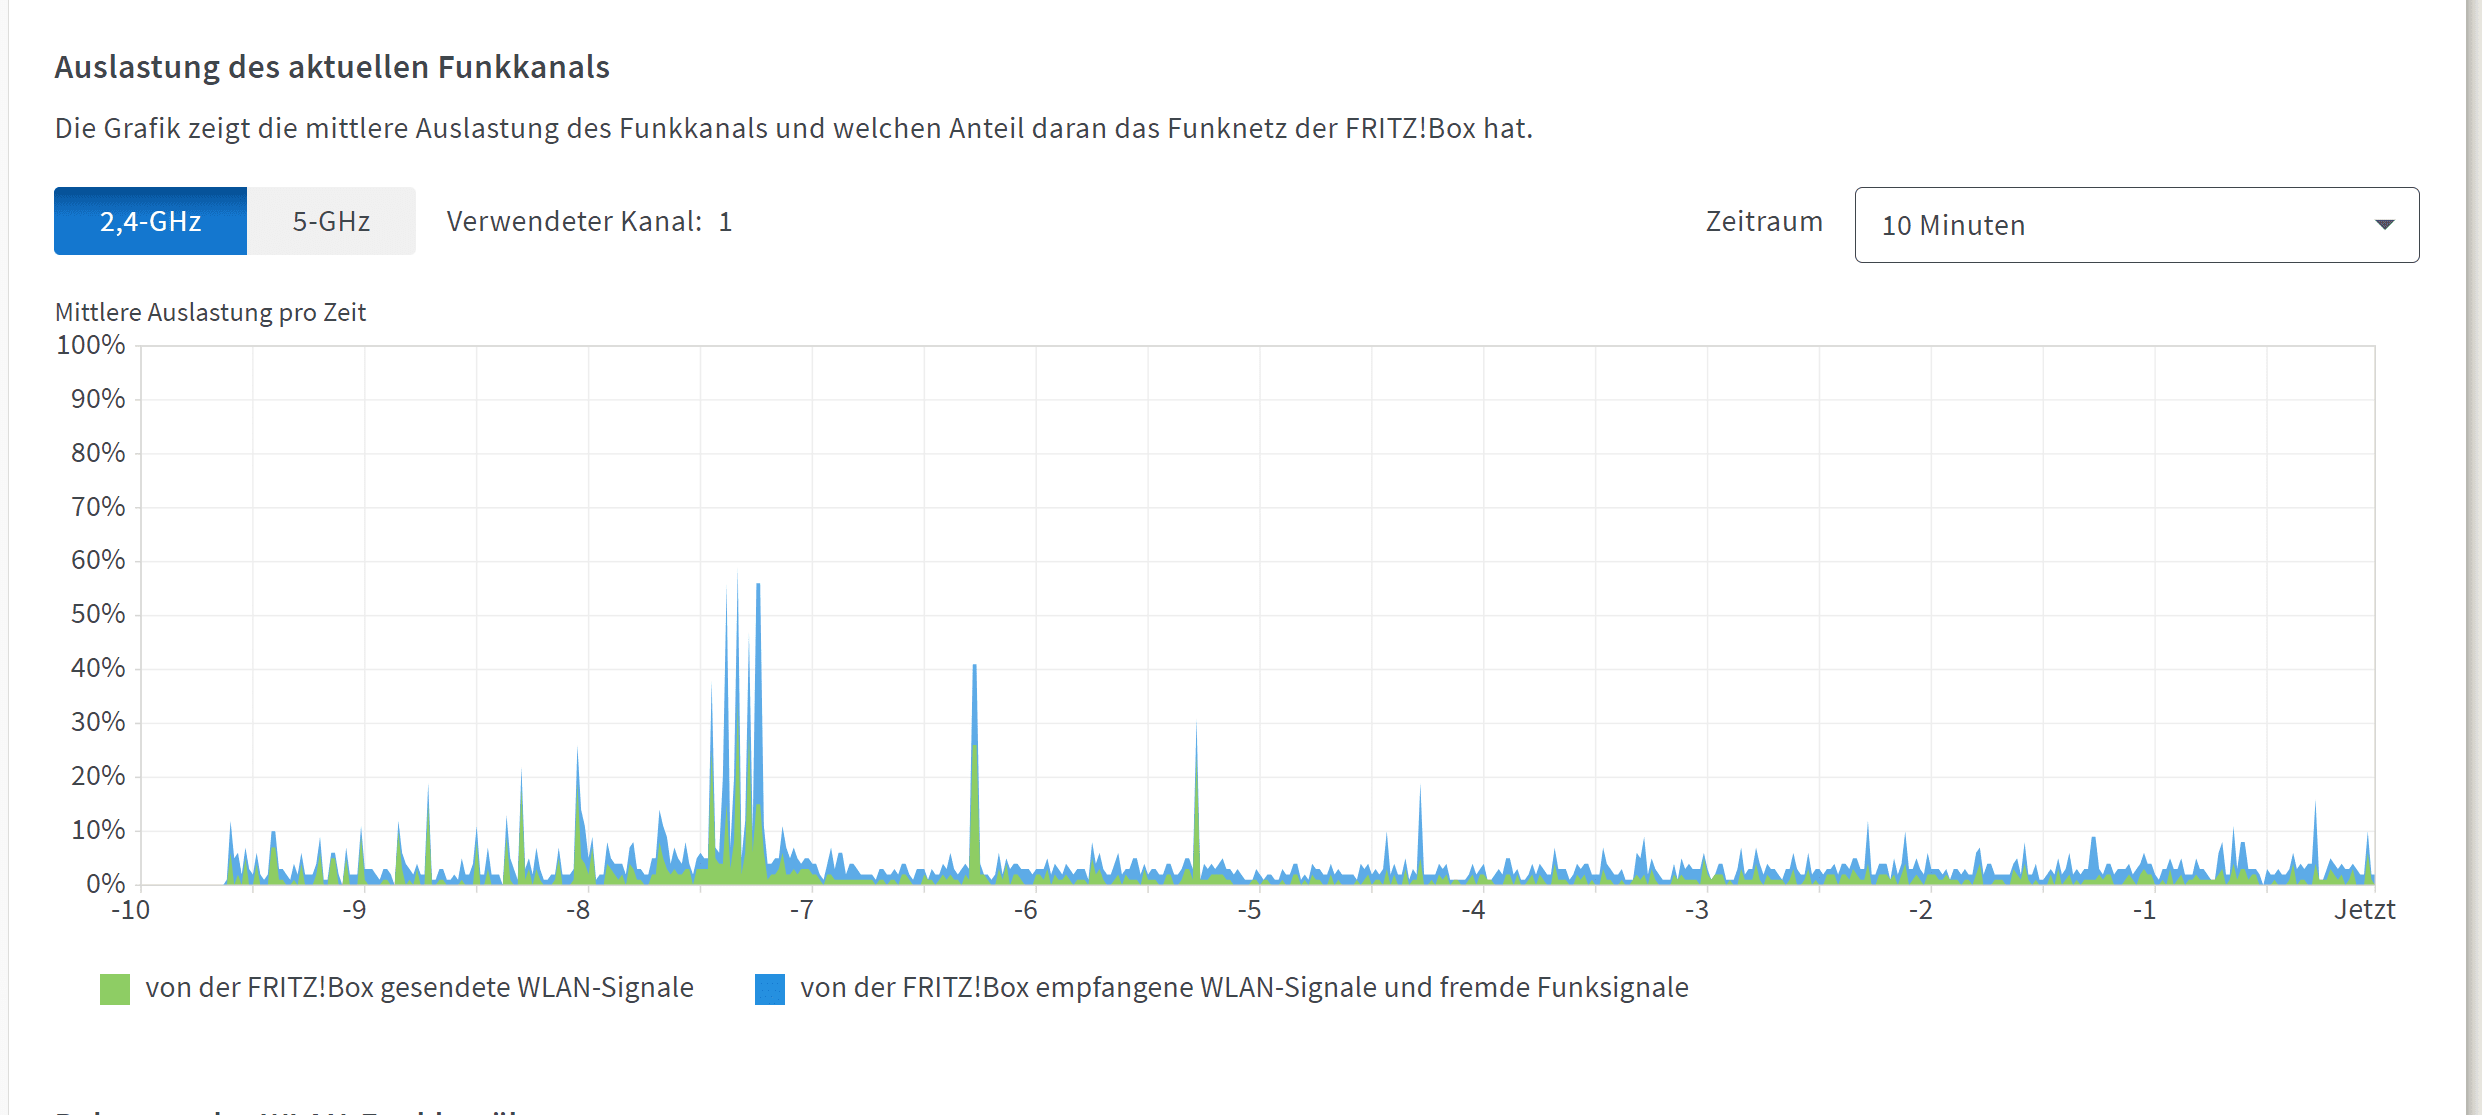Click heading Auslastung des aktuellen Funkkanals
The image size is (2482, 1115).
[x=332, y=67]
